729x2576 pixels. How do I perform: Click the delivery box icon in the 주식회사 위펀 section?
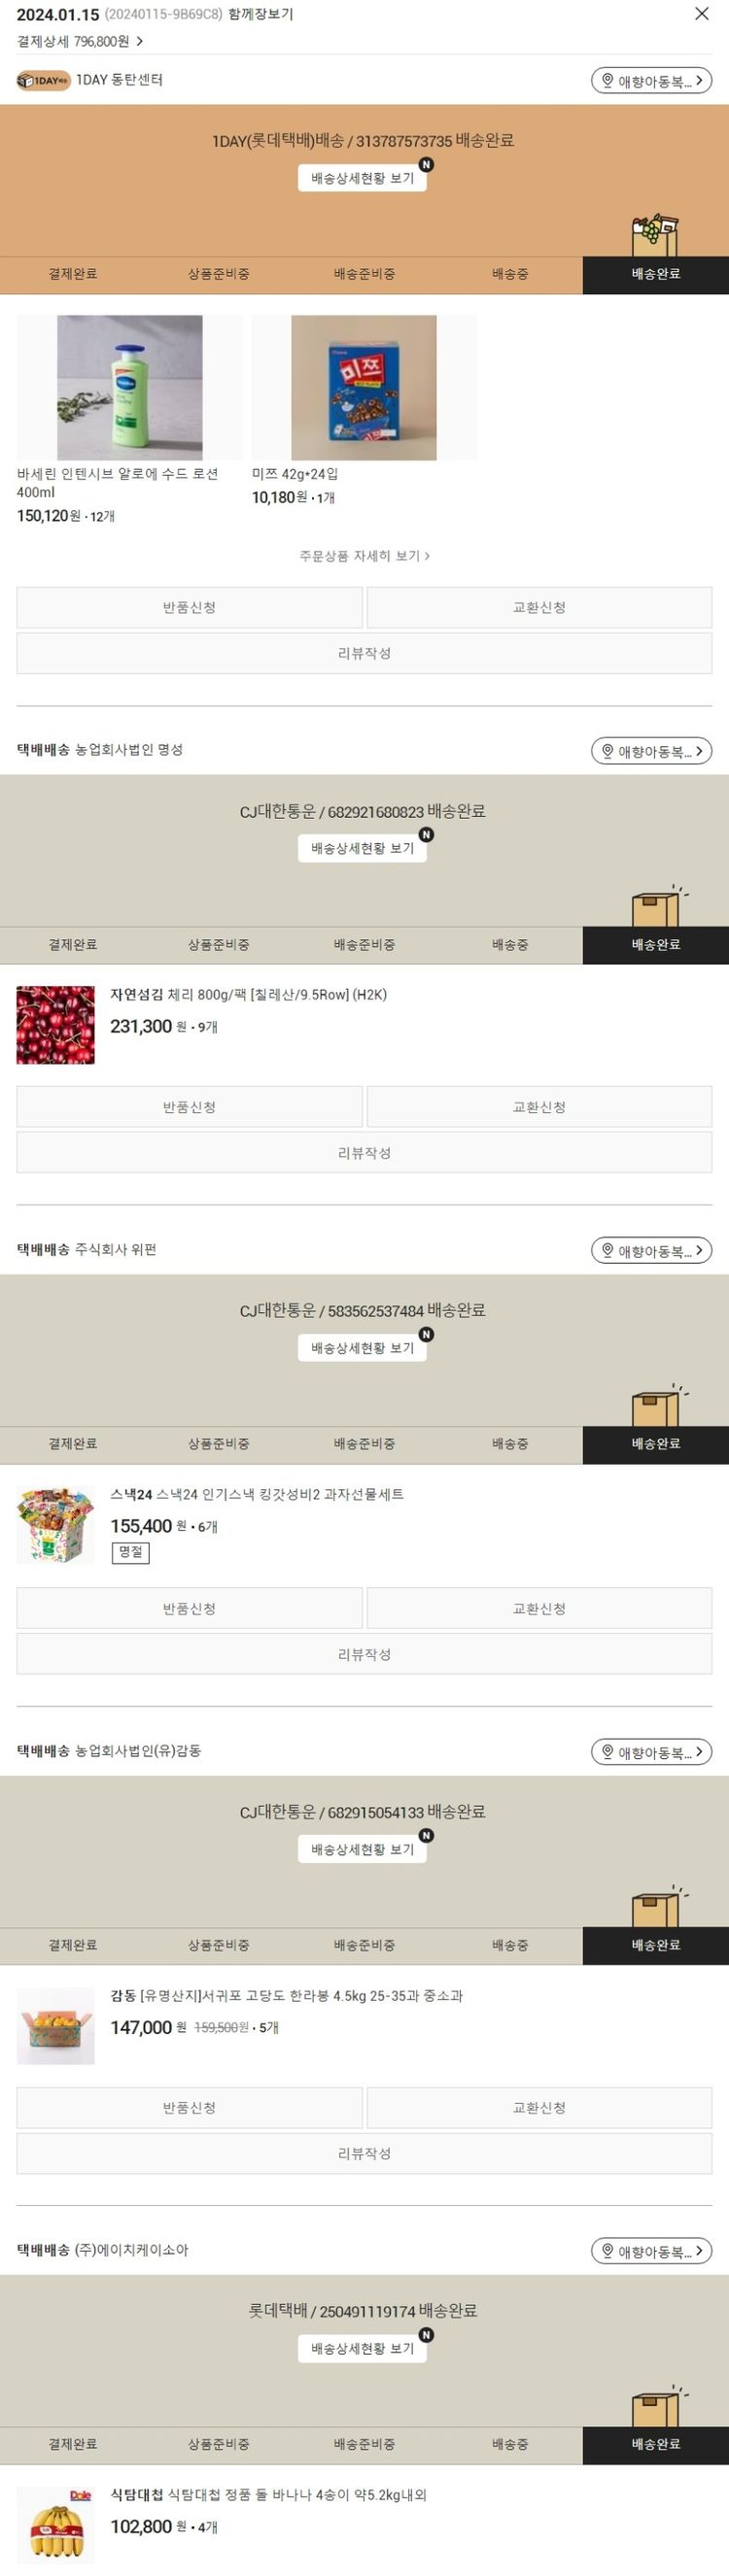click(x=658, y=1405)
